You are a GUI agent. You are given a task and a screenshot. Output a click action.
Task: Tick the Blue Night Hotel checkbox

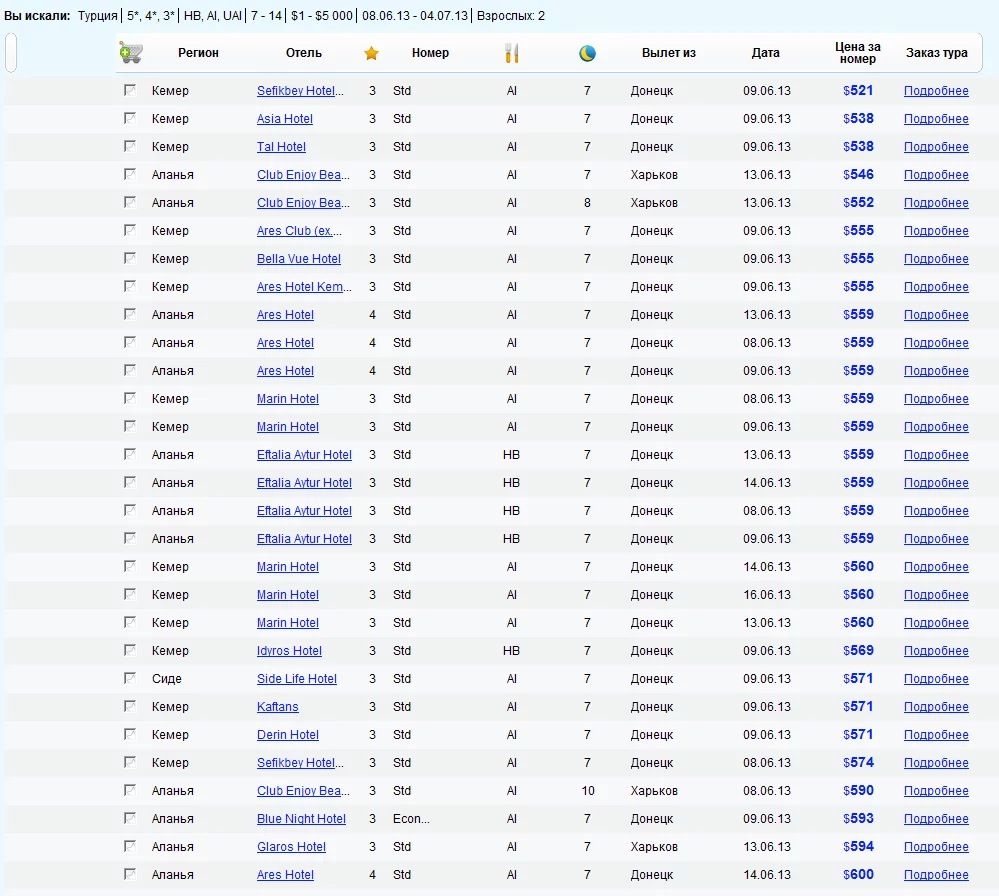point(130,818)
